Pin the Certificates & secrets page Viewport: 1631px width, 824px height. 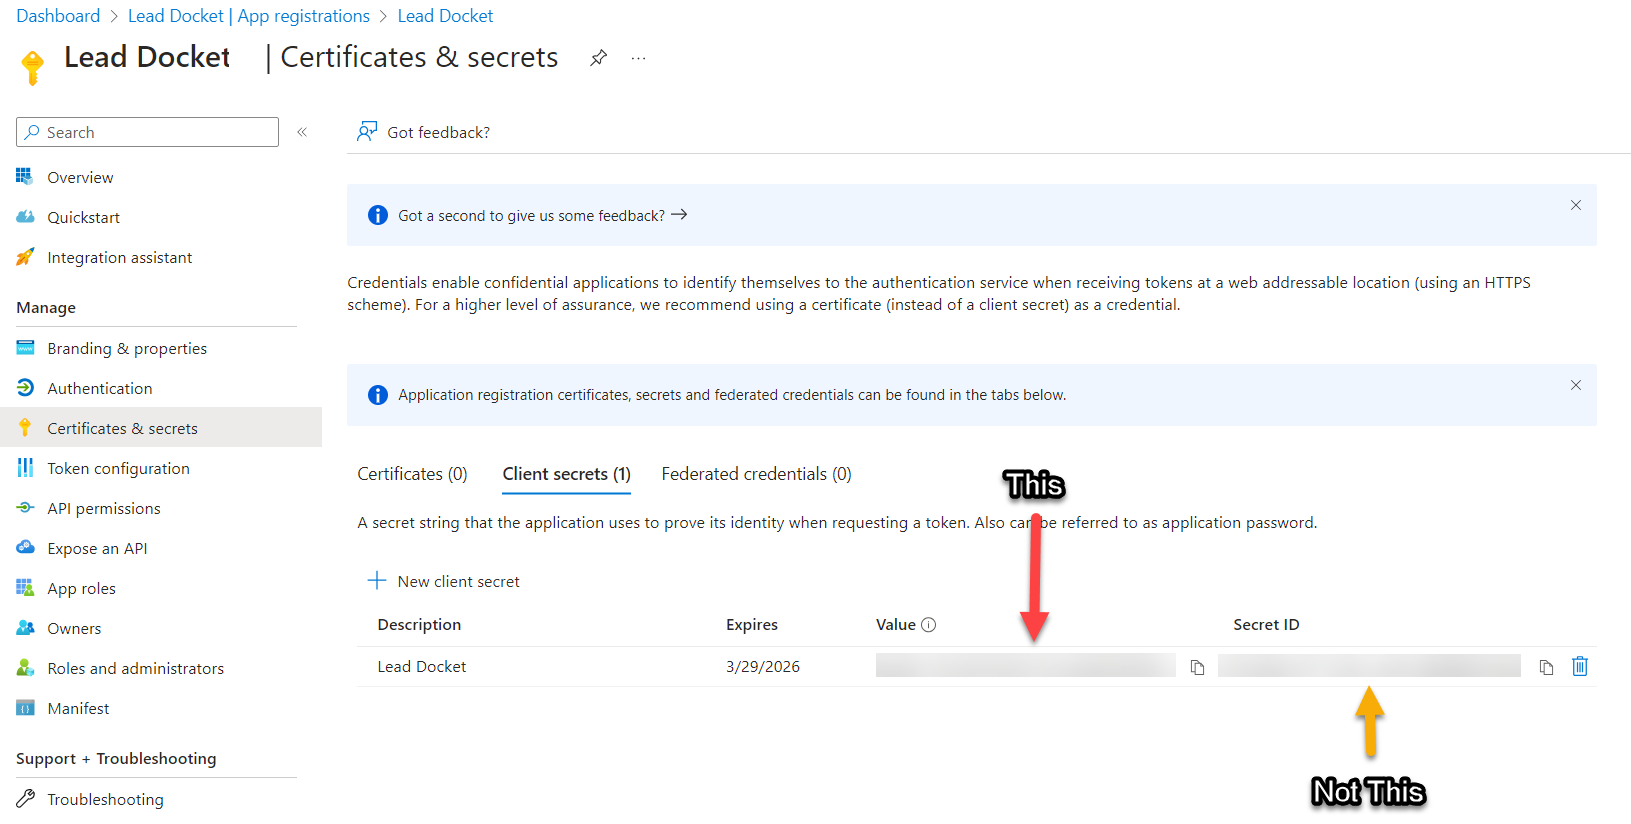[598, 58]
